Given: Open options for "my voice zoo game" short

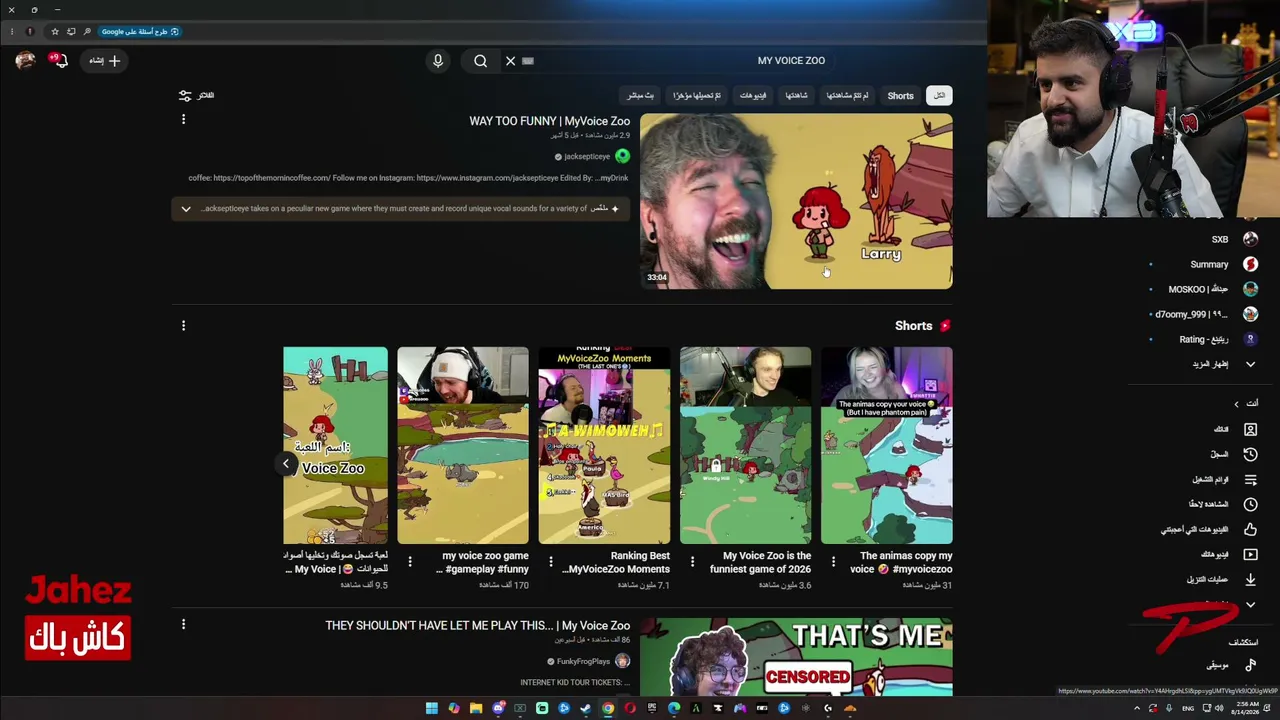Looking at the screenshot, I should 409,562.
